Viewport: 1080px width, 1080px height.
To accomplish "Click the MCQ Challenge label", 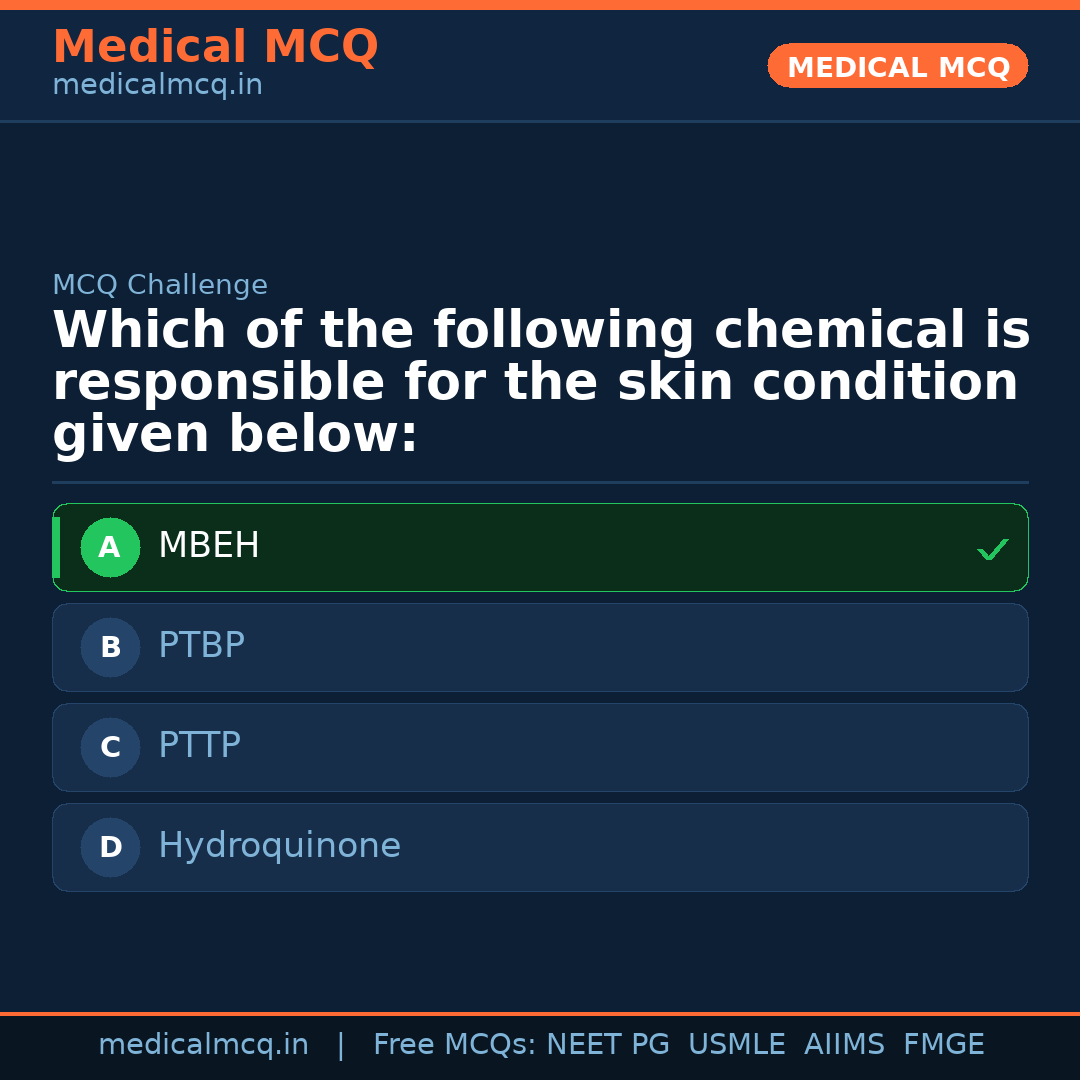I will [x=160, y=285].
